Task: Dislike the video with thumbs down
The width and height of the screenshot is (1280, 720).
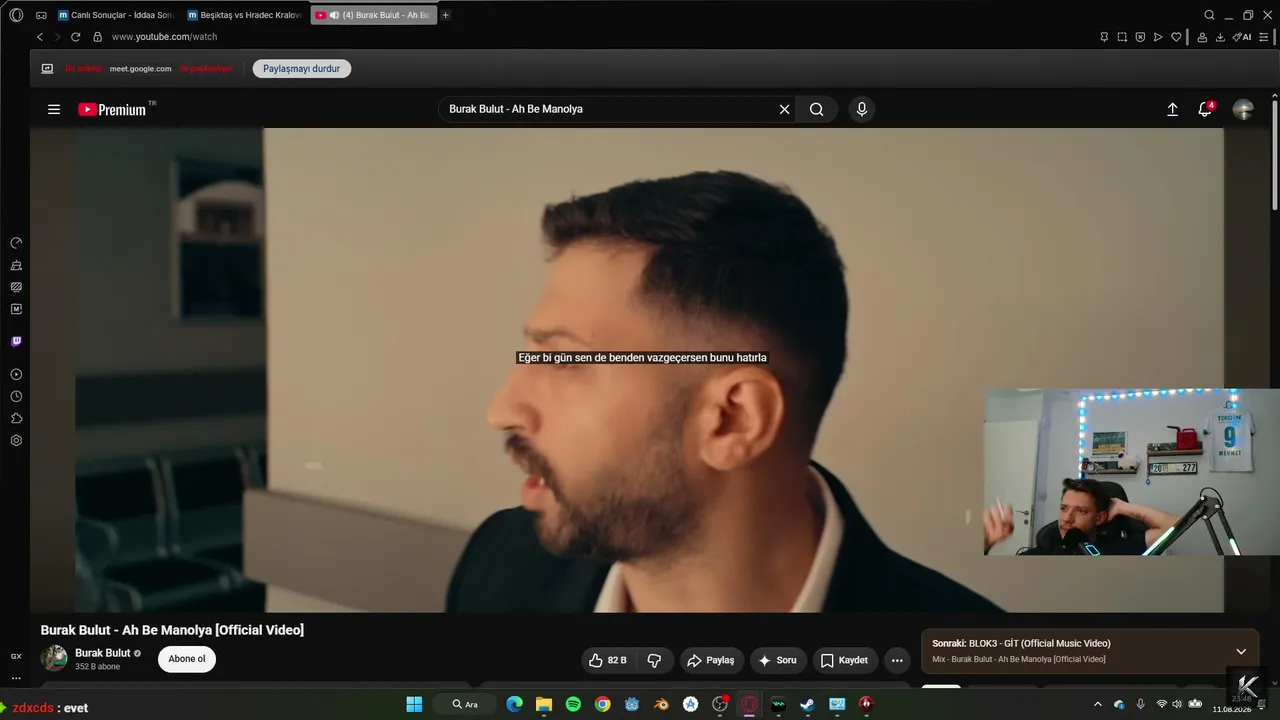Action: pyautogui.click(x=654, y=660)
